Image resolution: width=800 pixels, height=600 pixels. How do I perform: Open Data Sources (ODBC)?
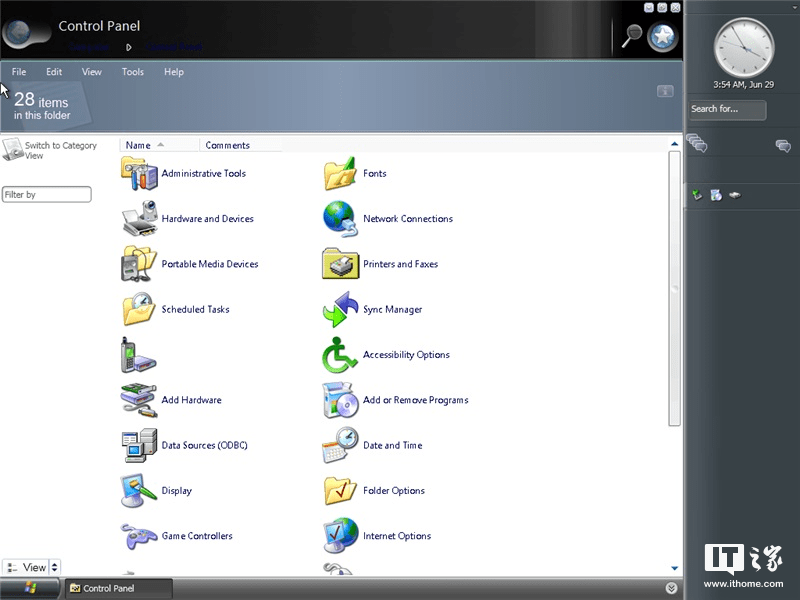point(204,445)
